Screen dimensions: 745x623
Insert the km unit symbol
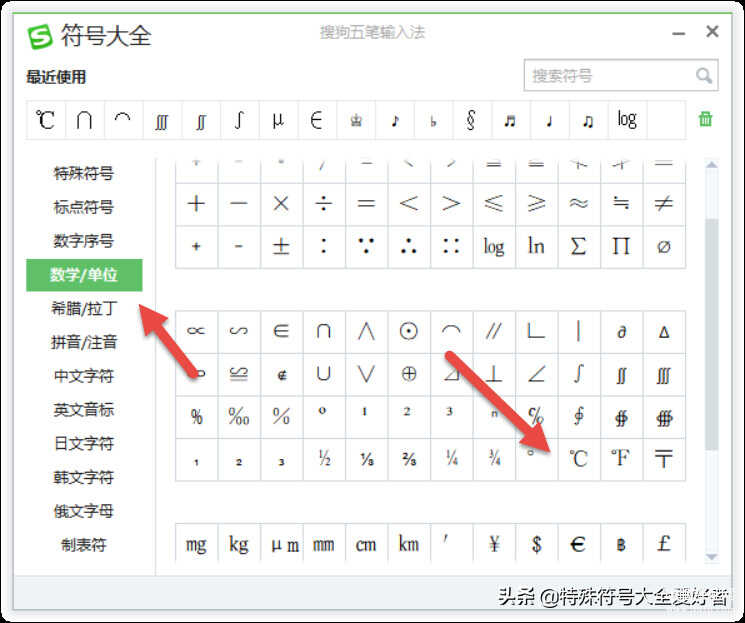[x=409, y=544]
